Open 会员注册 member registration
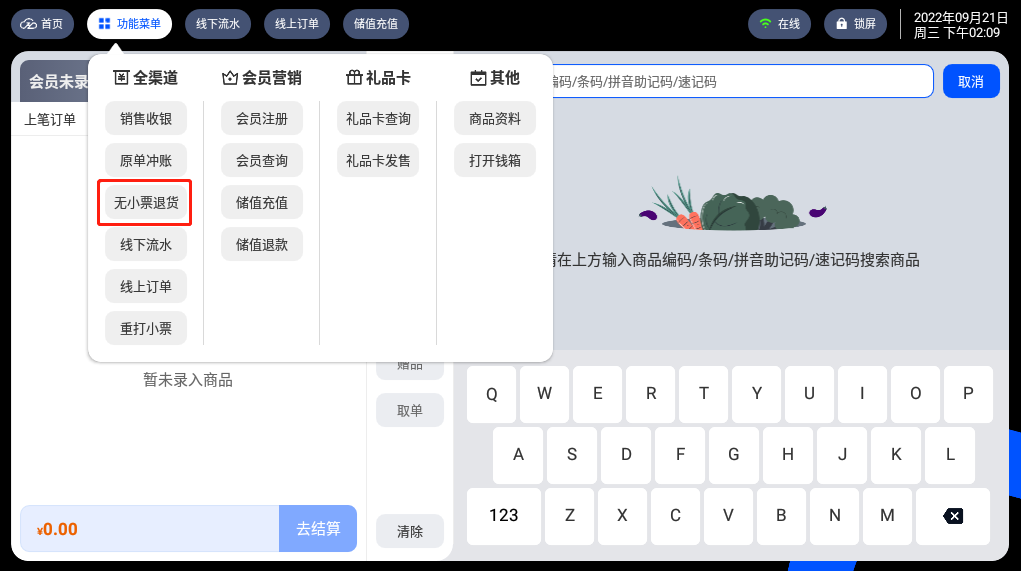This screenshot has height=571, width=1021. click(x=262, y=118)
